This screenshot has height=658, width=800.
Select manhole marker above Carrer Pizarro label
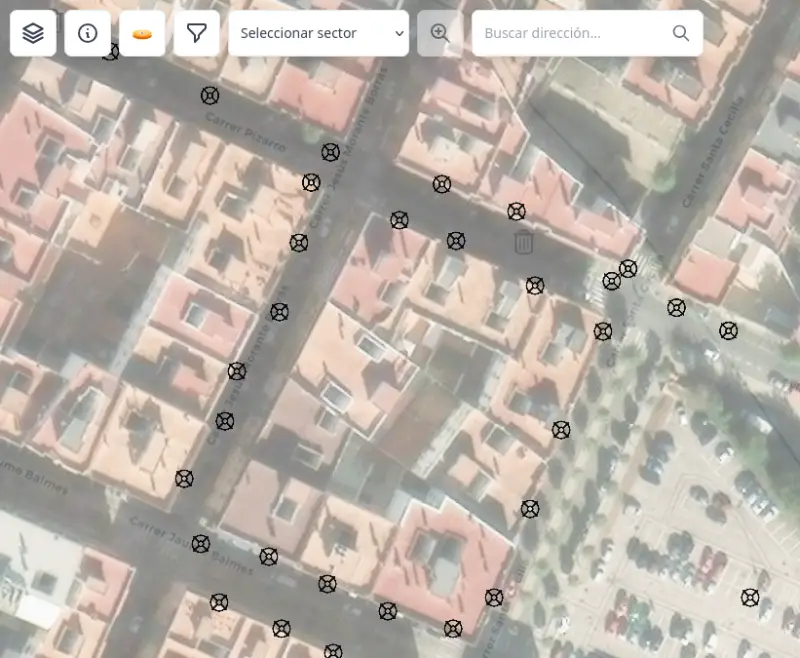pos(210,95)
